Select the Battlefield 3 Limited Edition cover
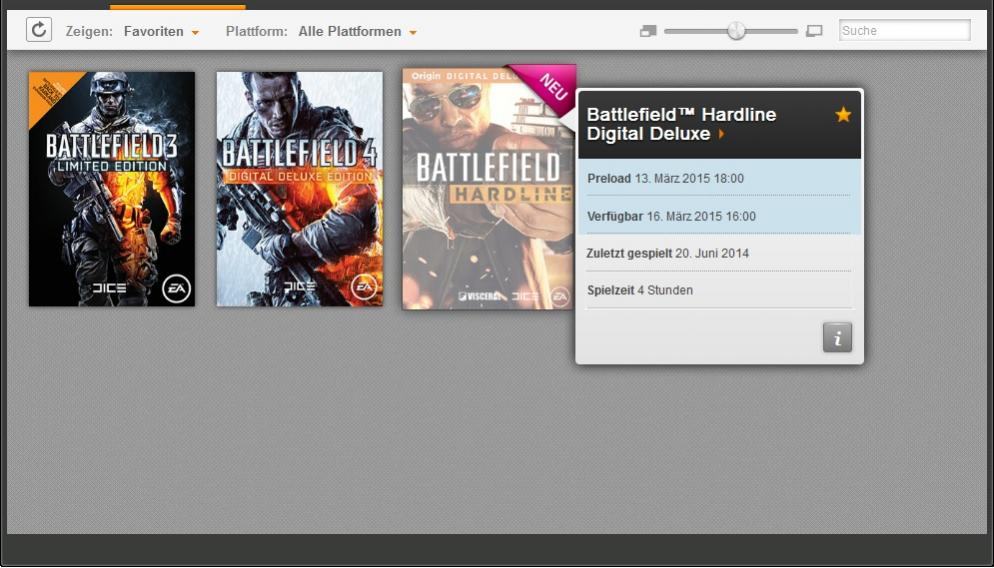The height and width of the screenshot is (568, 994). pyautogui.click(x=112, y=189)
